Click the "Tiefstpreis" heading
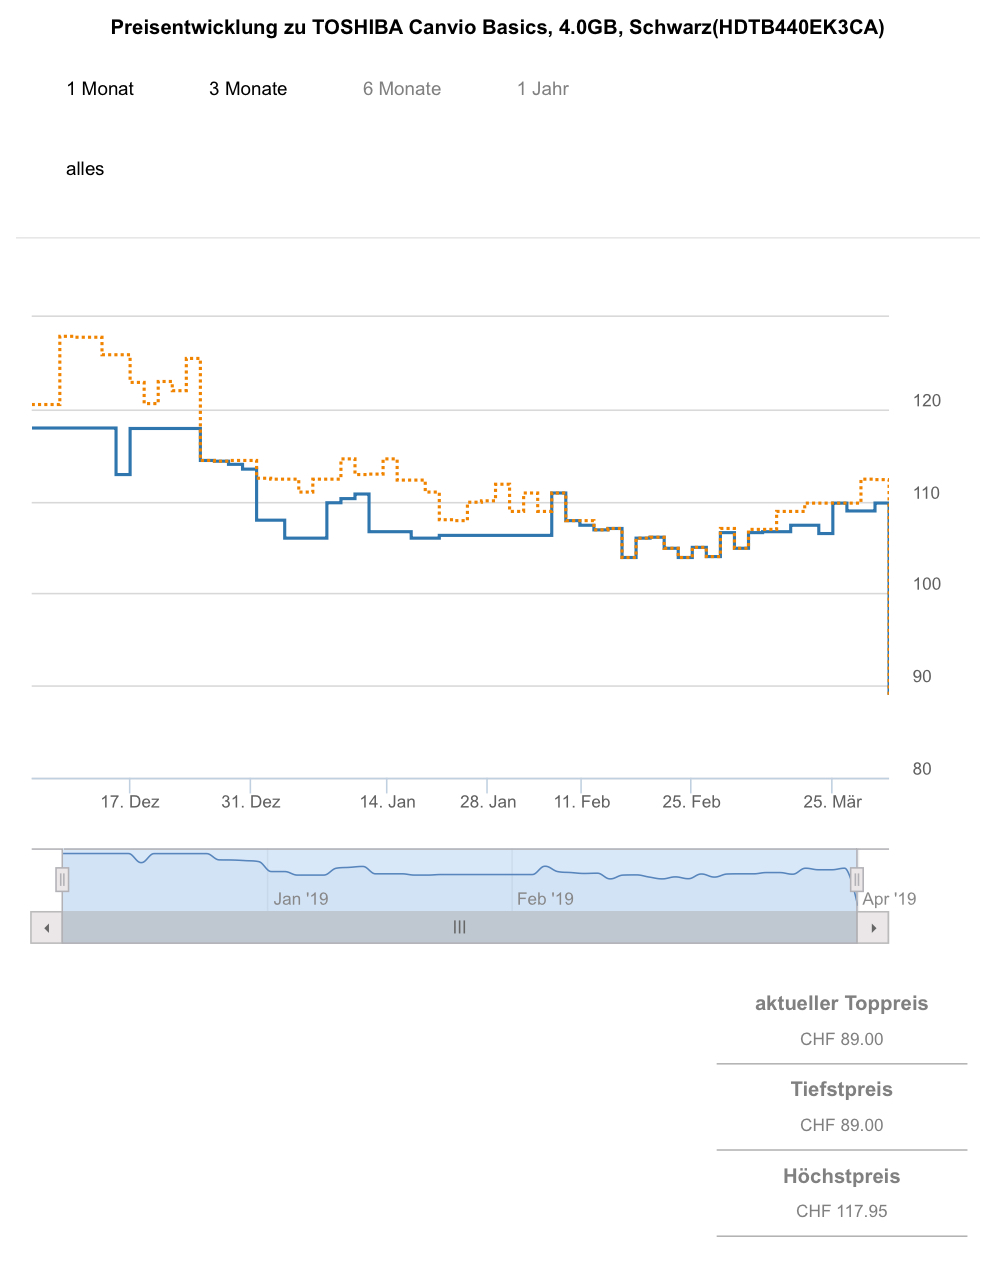Image resolution: width=985 pixels, height=1262 pixels. pos(841,1090)
